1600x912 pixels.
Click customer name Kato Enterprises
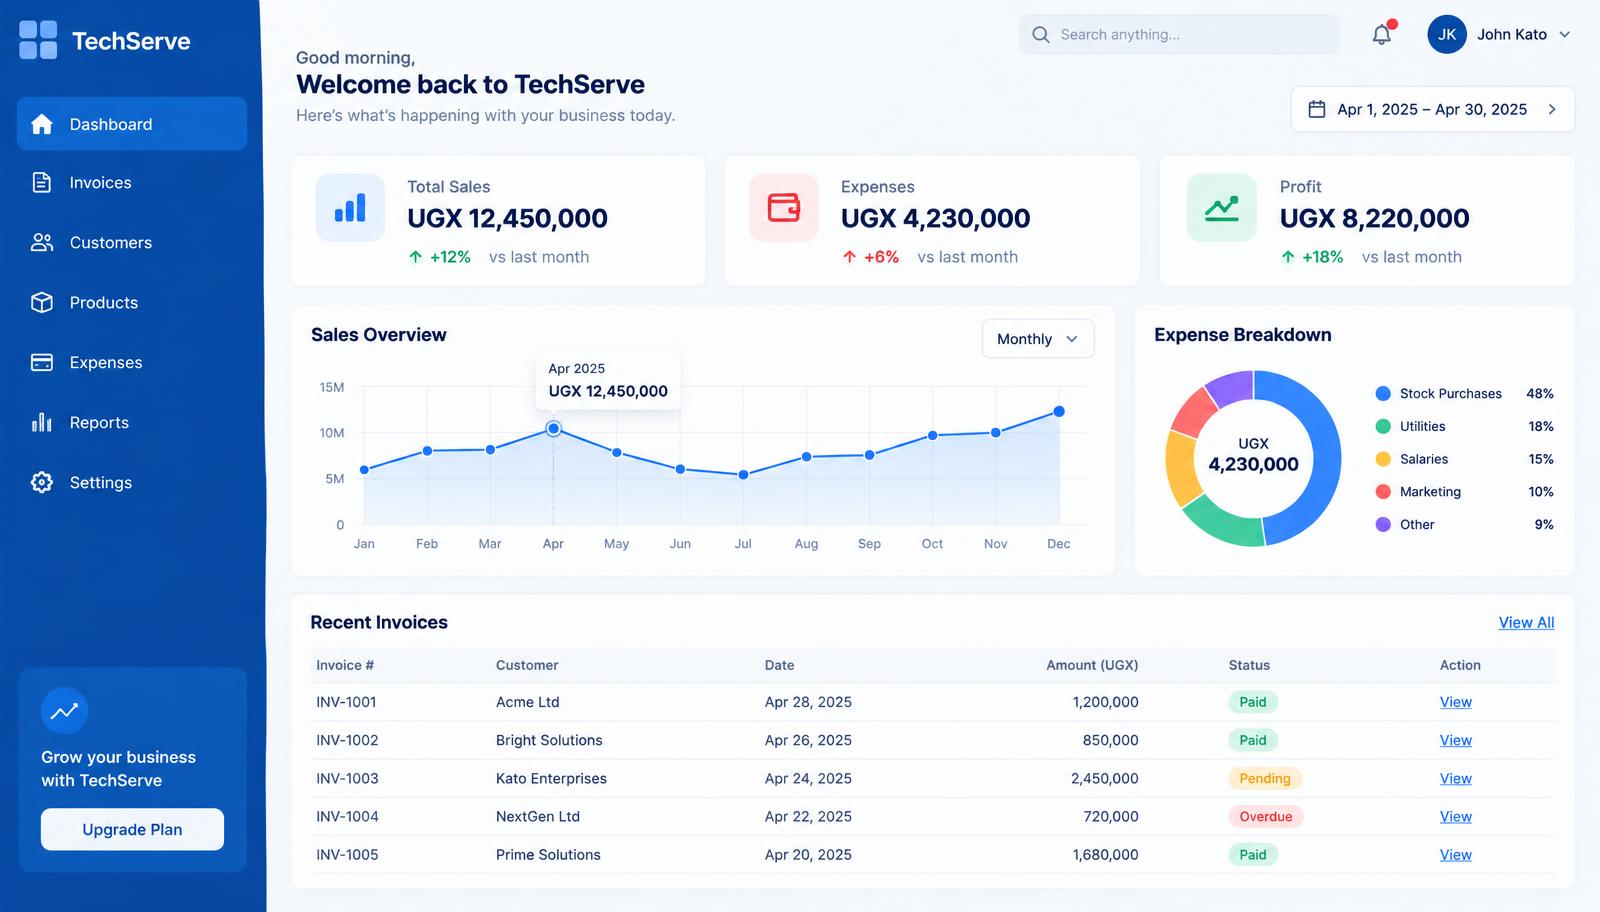click(x=551, y=778)
